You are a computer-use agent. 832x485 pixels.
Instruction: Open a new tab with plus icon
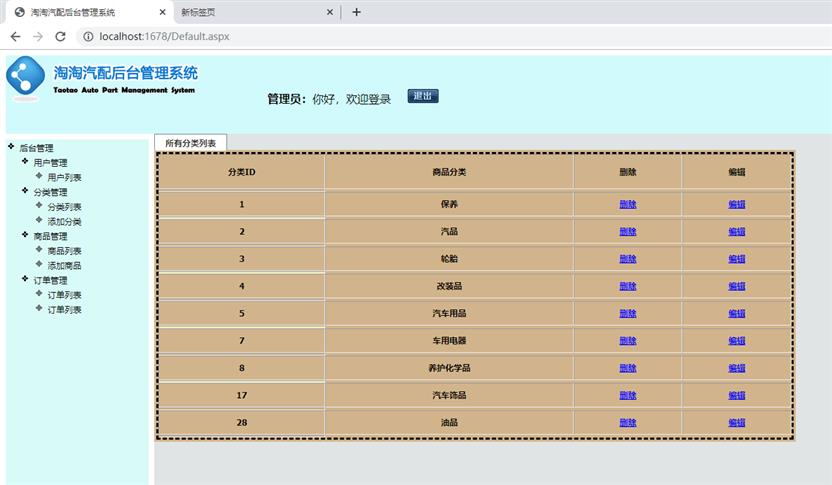coord(356,12)
